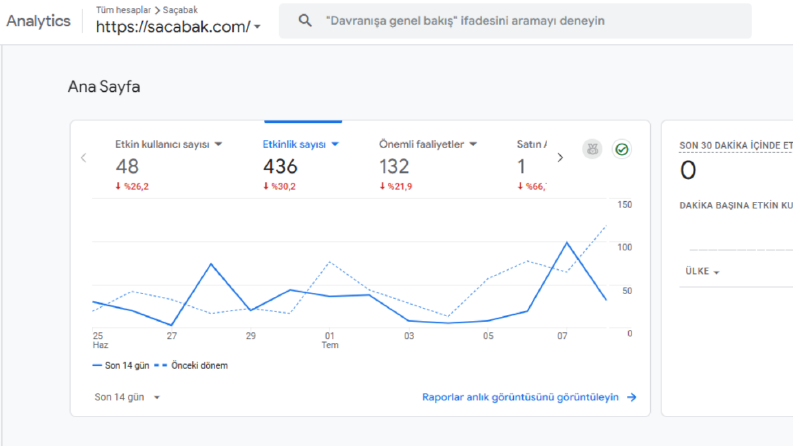The height and width of the screenshot is (446, 793).
Task: Click the realtime users value 0
Action: [688, 170]
